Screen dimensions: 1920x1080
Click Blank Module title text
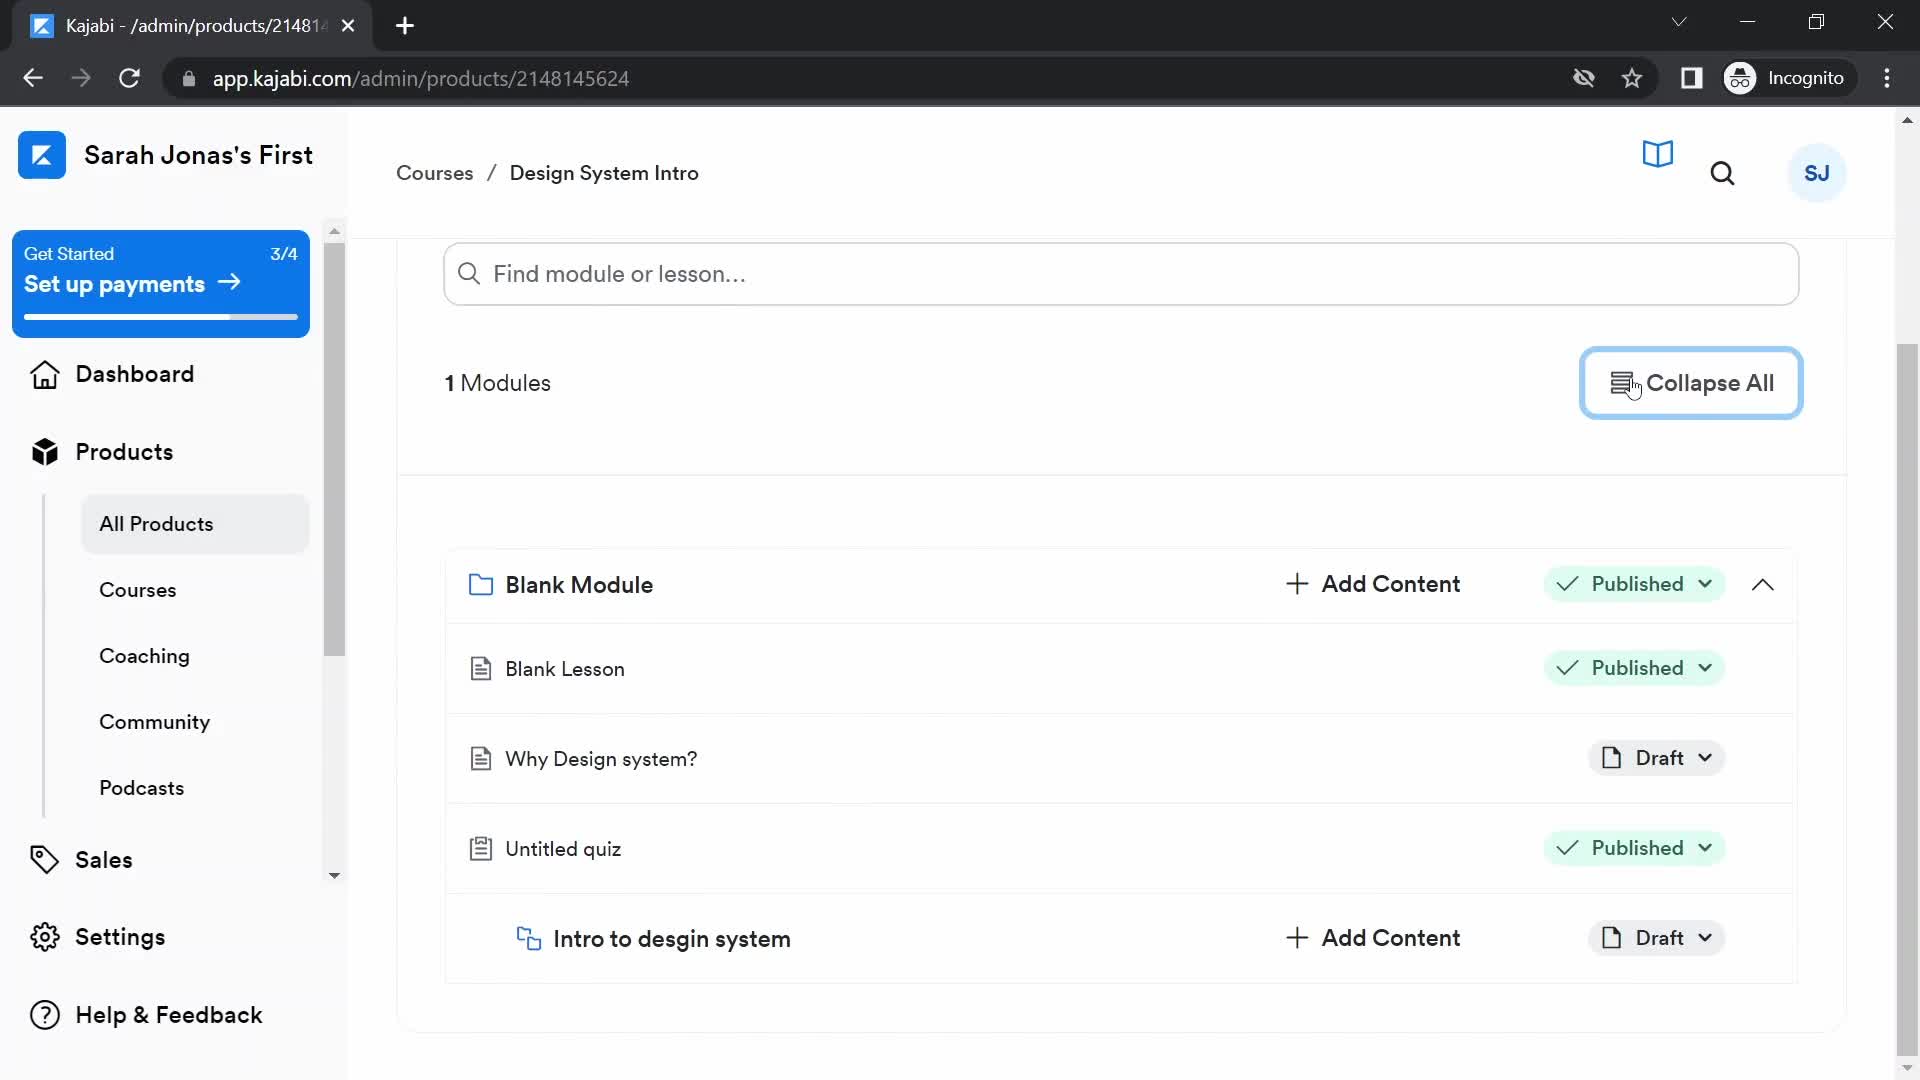[x=579, y=585]
